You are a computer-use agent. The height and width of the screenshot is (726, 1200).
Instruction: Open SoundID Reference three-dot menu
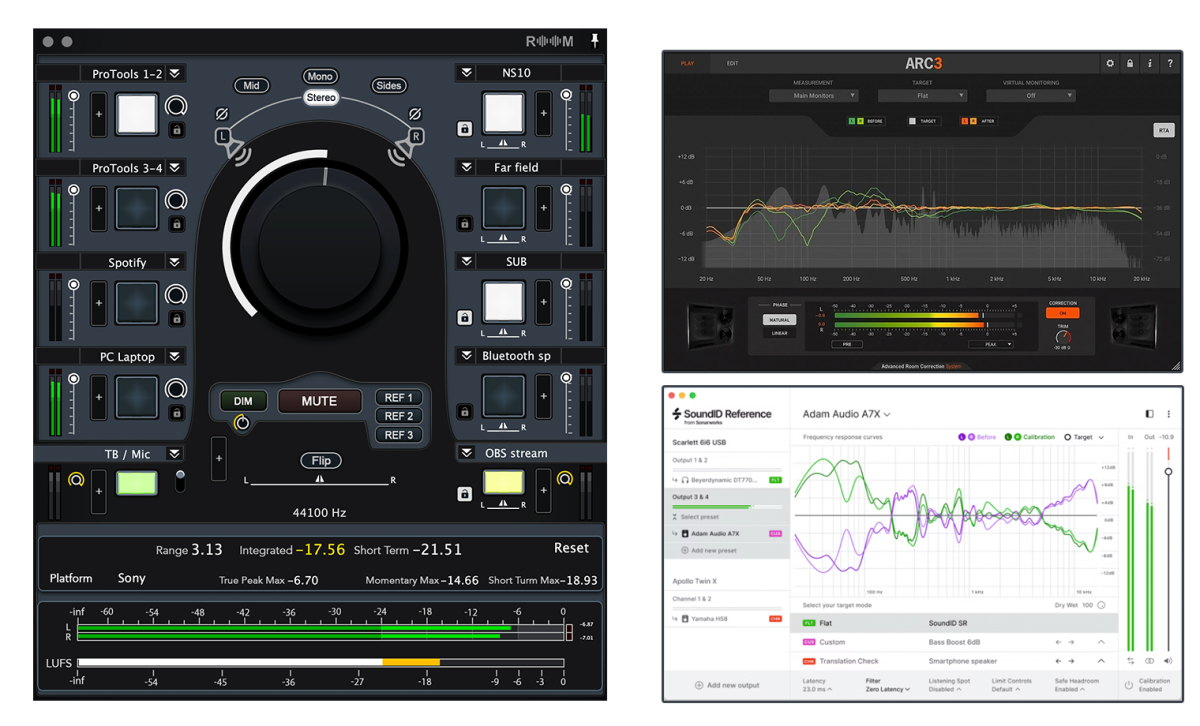[x=1168, y=414]
